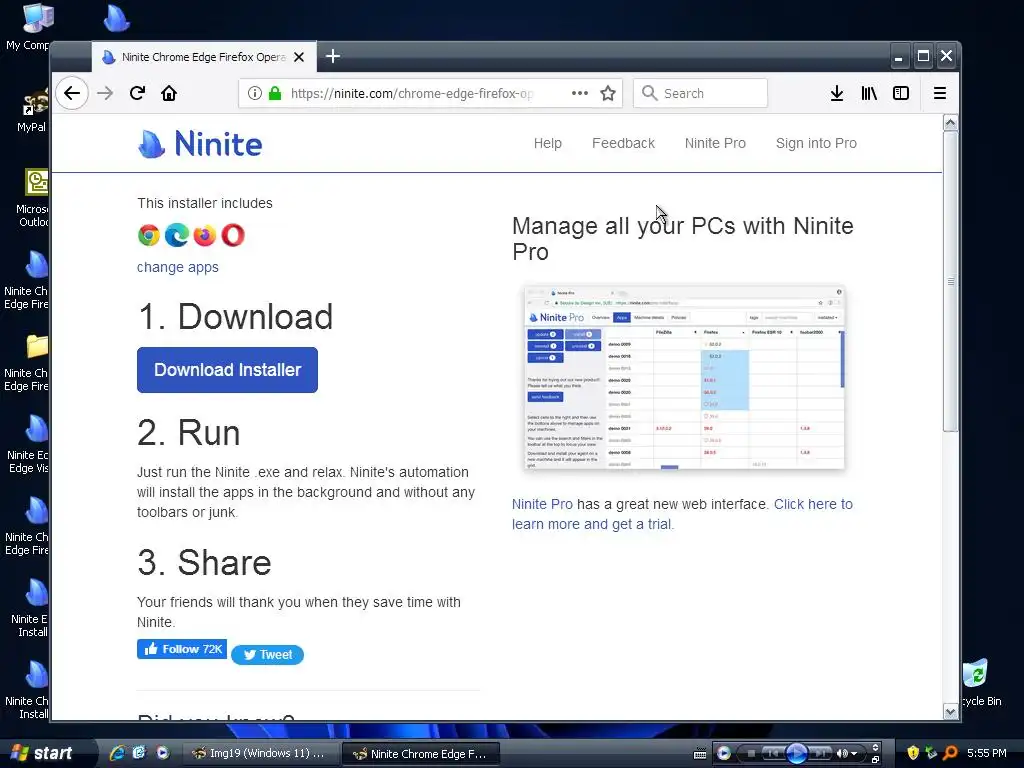
Task: Open the browser home page icon
Action: 169,93
